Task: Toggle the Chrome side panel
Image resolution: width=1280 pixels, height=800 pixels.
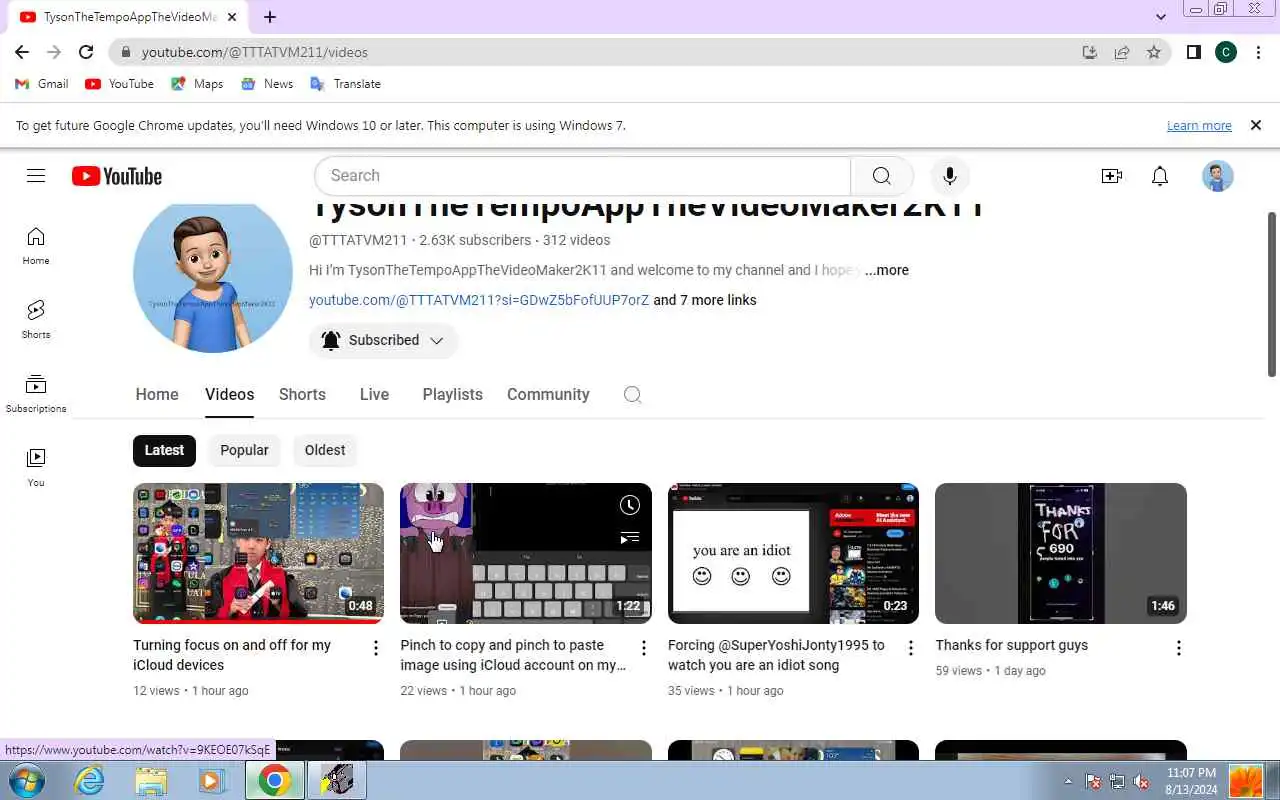Action: point(1193,52)
